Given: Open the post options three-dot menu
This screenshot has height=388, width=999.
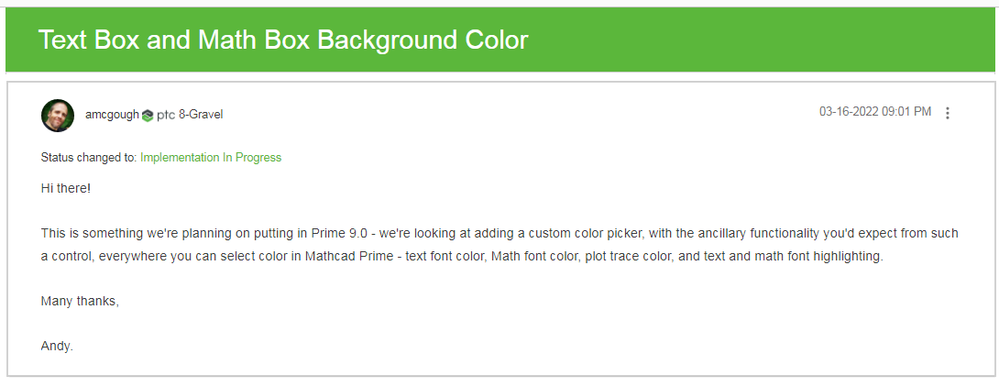Looking at the screenshot, I should point(947,113).
